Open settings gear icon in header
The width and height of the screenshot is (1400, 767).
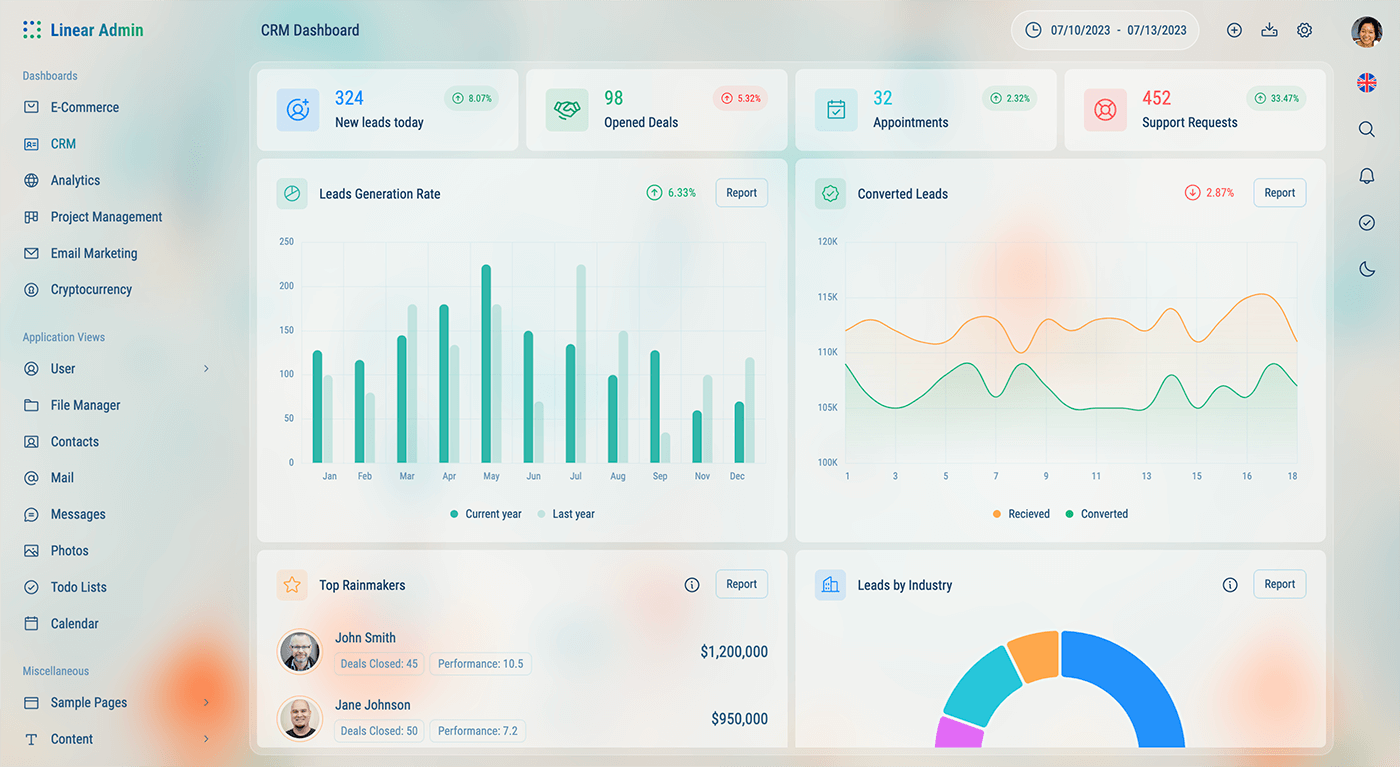(x=1304, y=30)
